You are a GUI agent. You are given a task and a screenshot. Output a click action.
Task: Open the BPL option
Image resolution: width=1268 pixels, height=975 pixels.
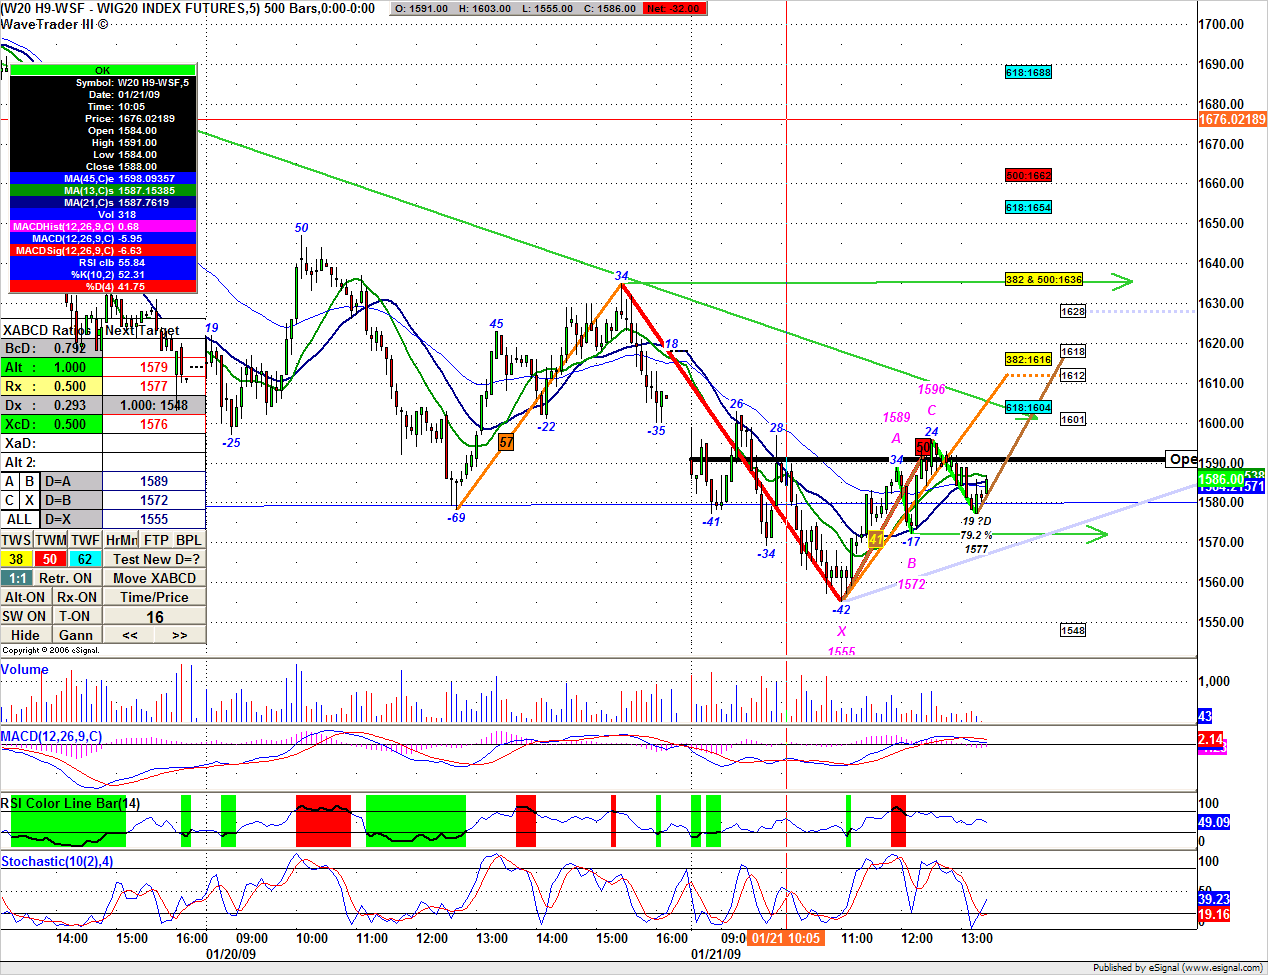189,540
